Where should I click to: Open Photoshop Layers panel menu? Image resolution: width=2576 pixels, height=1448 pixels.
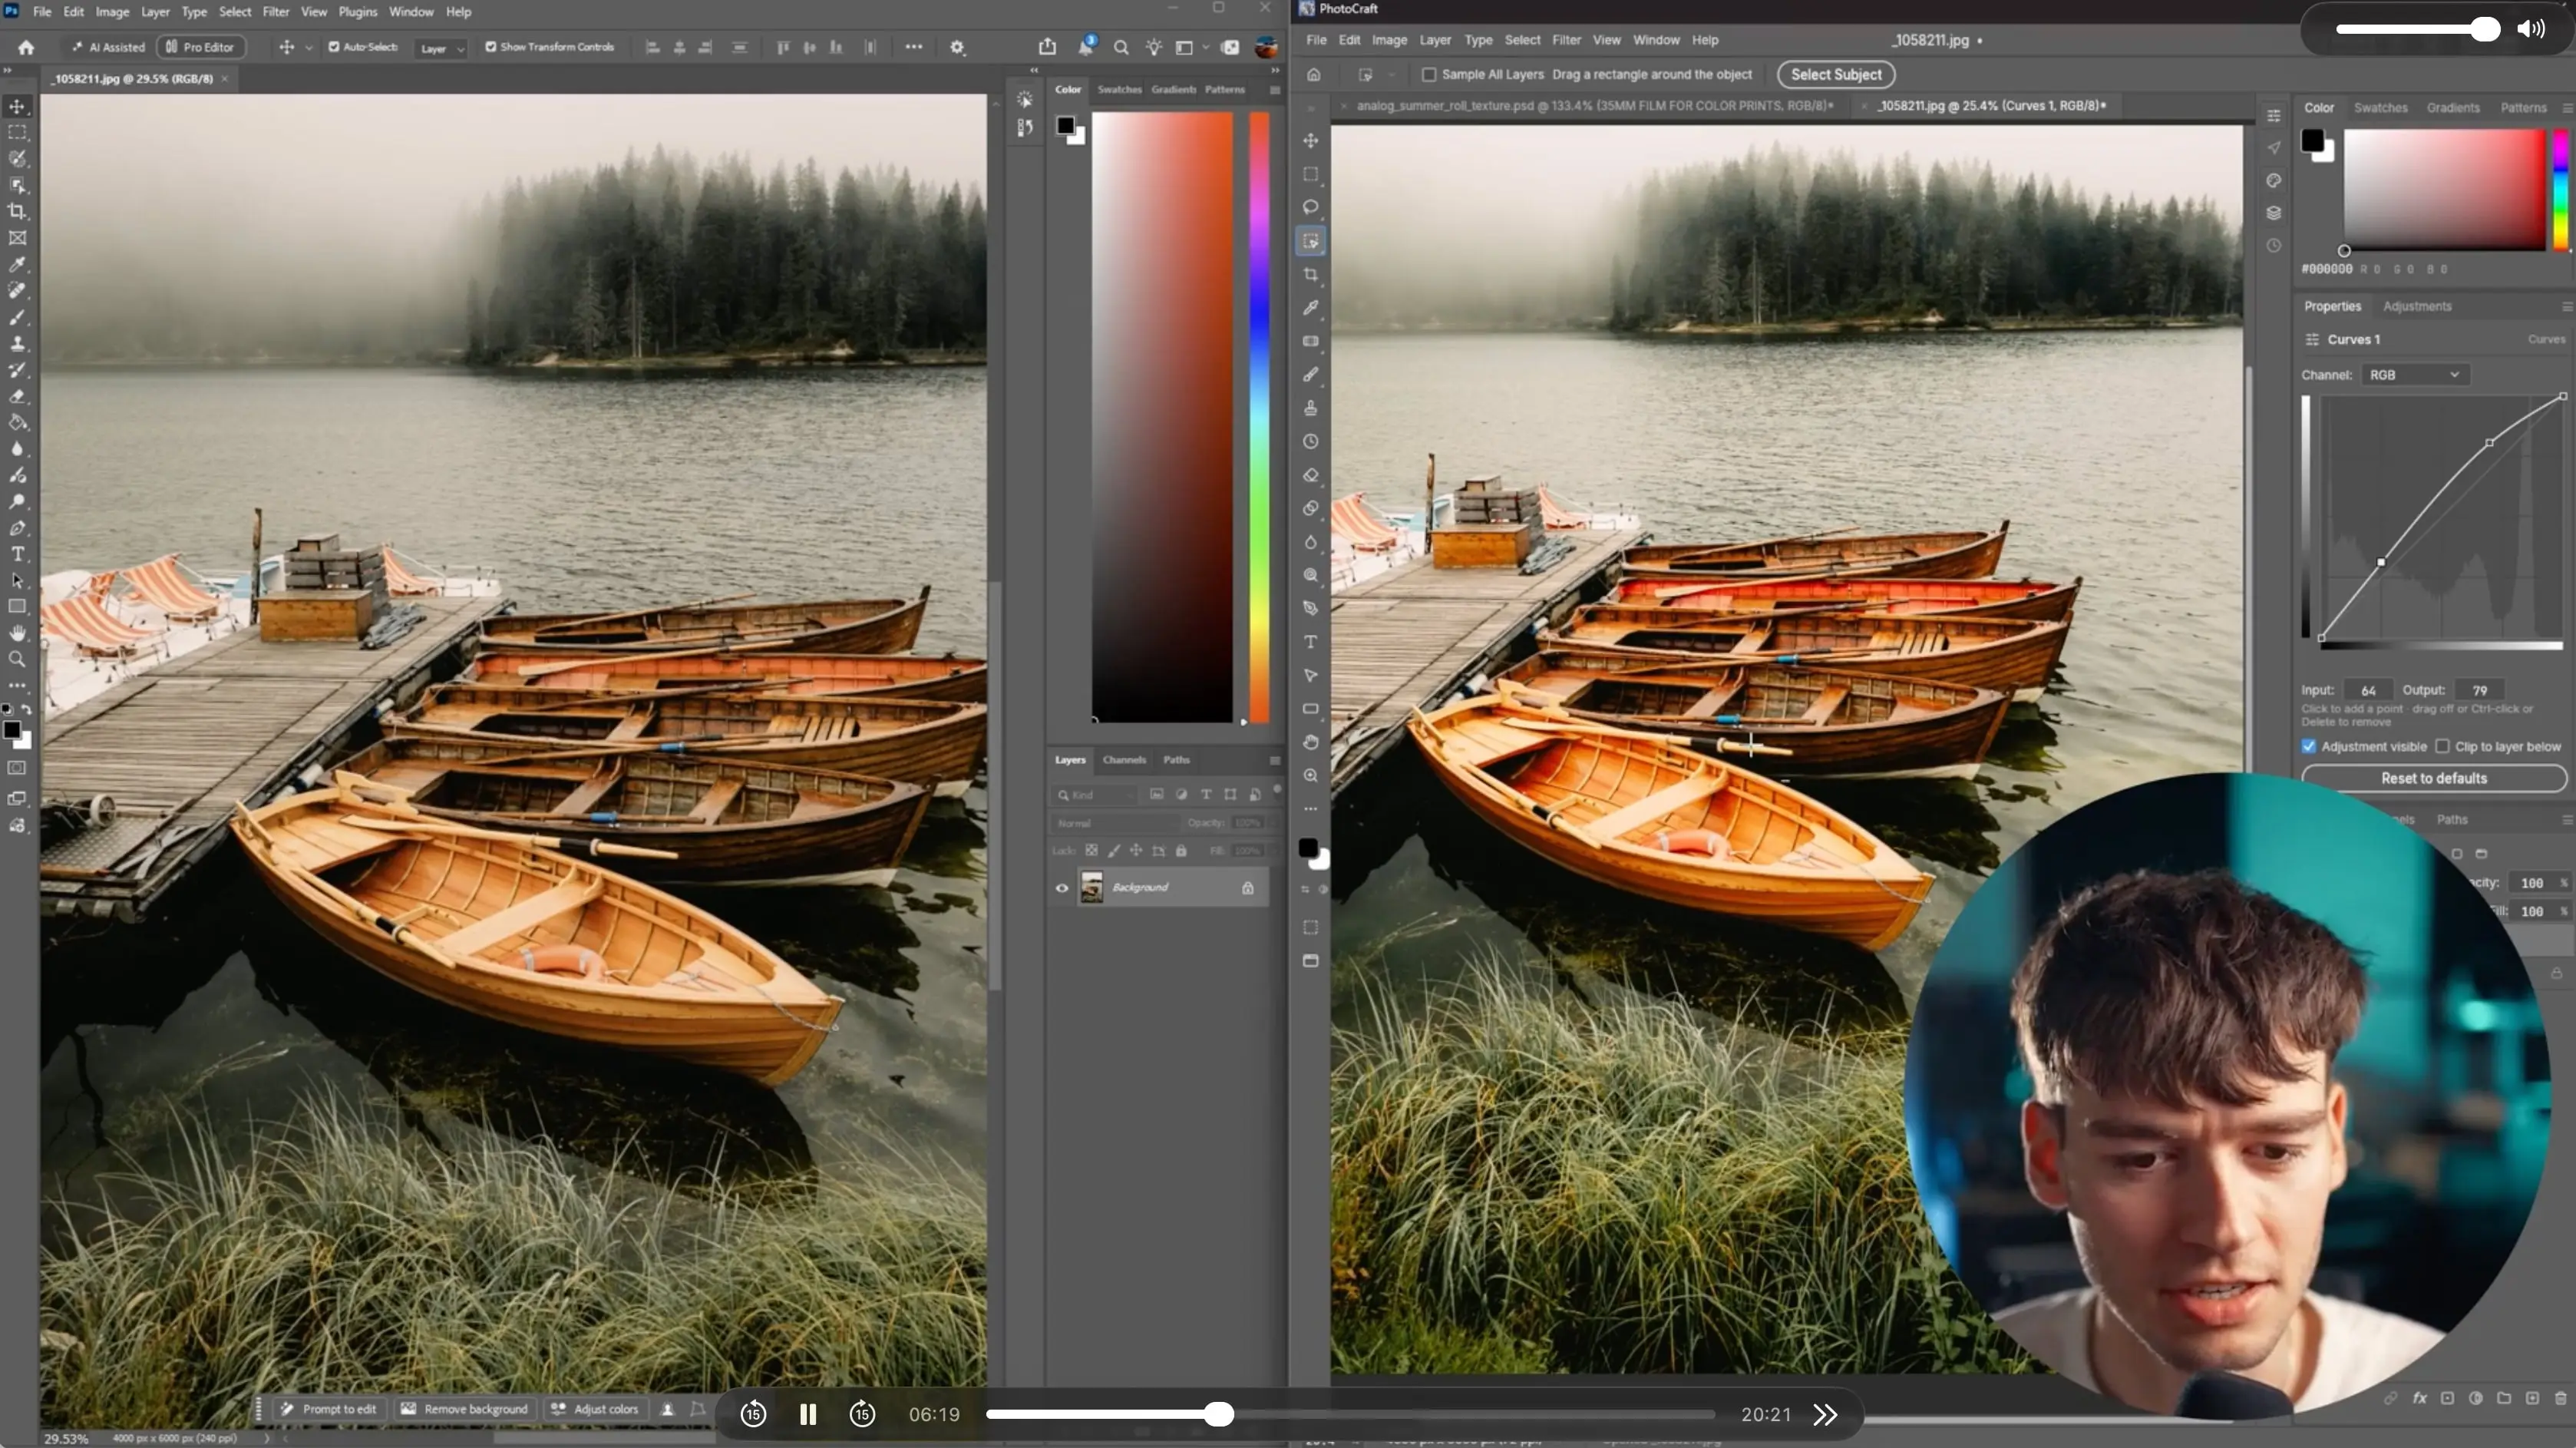tap(1274, 760)
